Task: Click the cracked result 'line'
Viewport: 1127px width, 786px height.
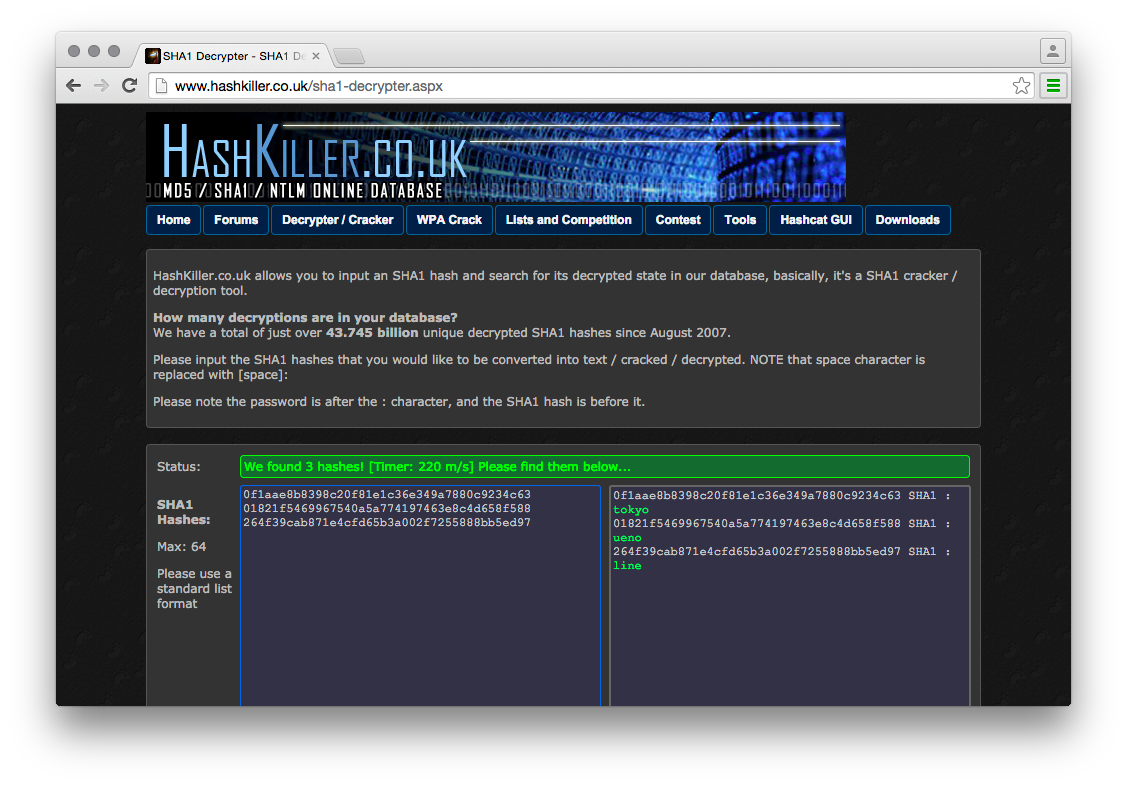Action: pos(627,565)
